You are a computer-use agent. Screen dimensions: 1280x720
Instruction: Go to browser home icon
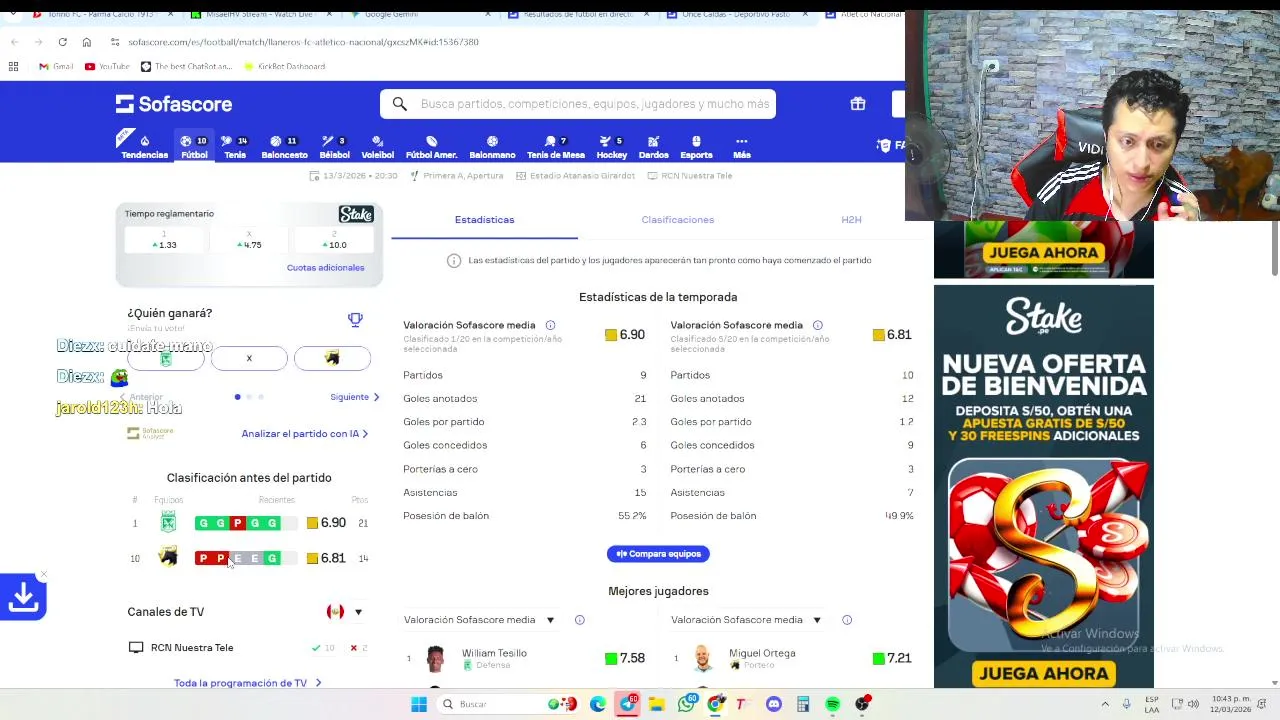[x=87, y=42]
